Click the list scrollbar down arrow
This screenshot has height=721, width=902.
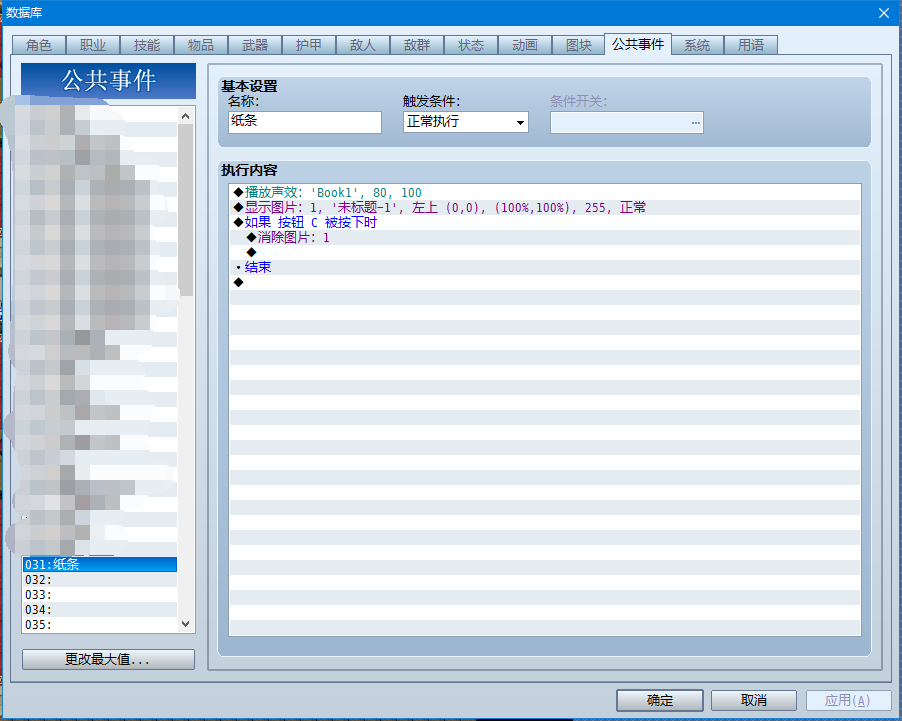(x=185, y=624)
